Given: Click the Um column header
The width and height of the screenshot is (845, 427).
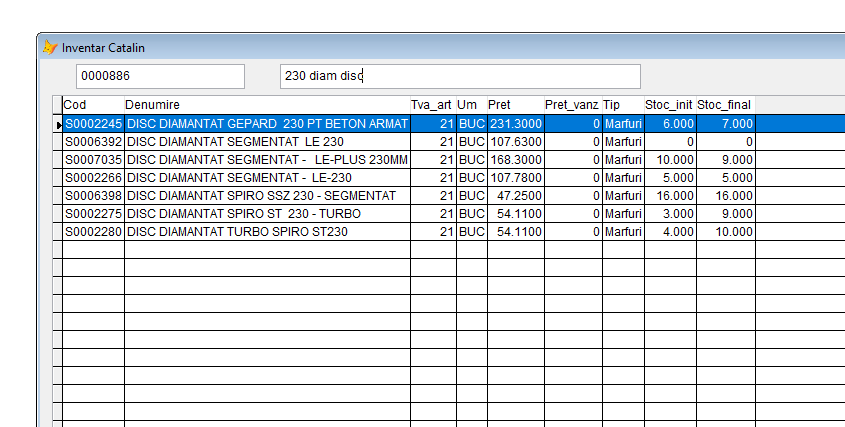Looking at the screenshot, I should coord(472,105).
